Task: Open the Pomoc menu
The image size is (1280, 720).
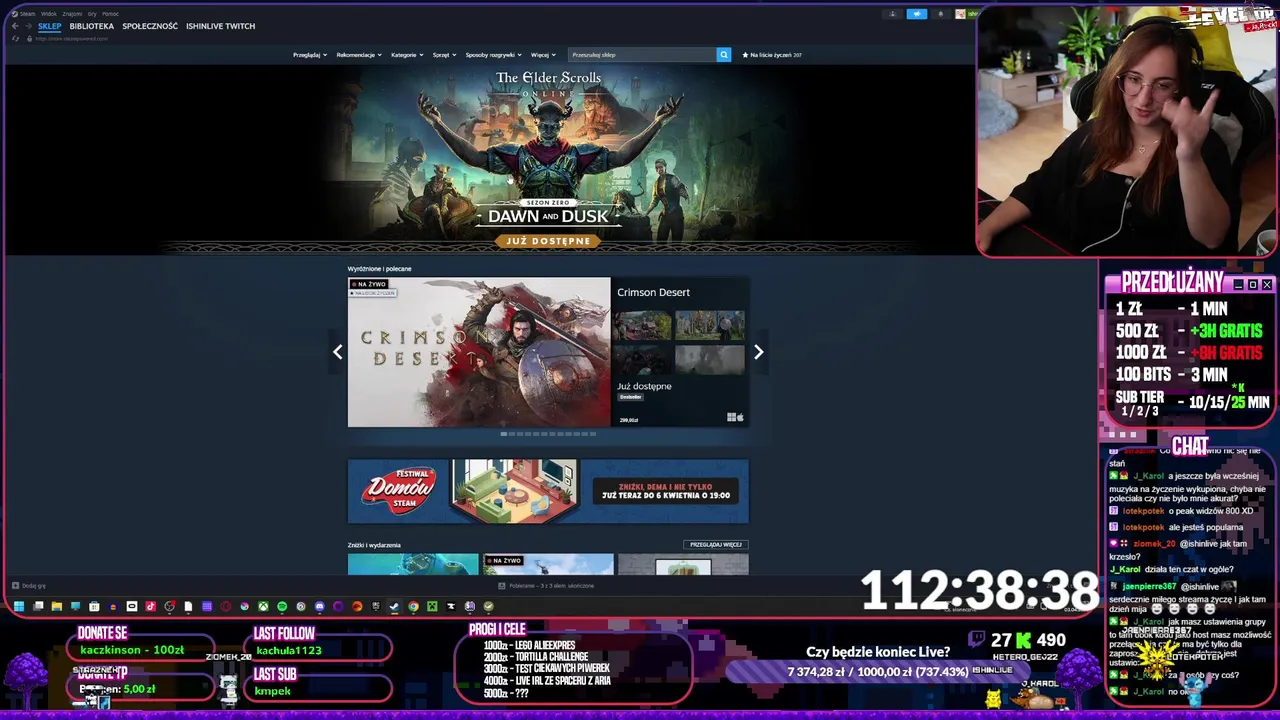Action: [110, 14]
